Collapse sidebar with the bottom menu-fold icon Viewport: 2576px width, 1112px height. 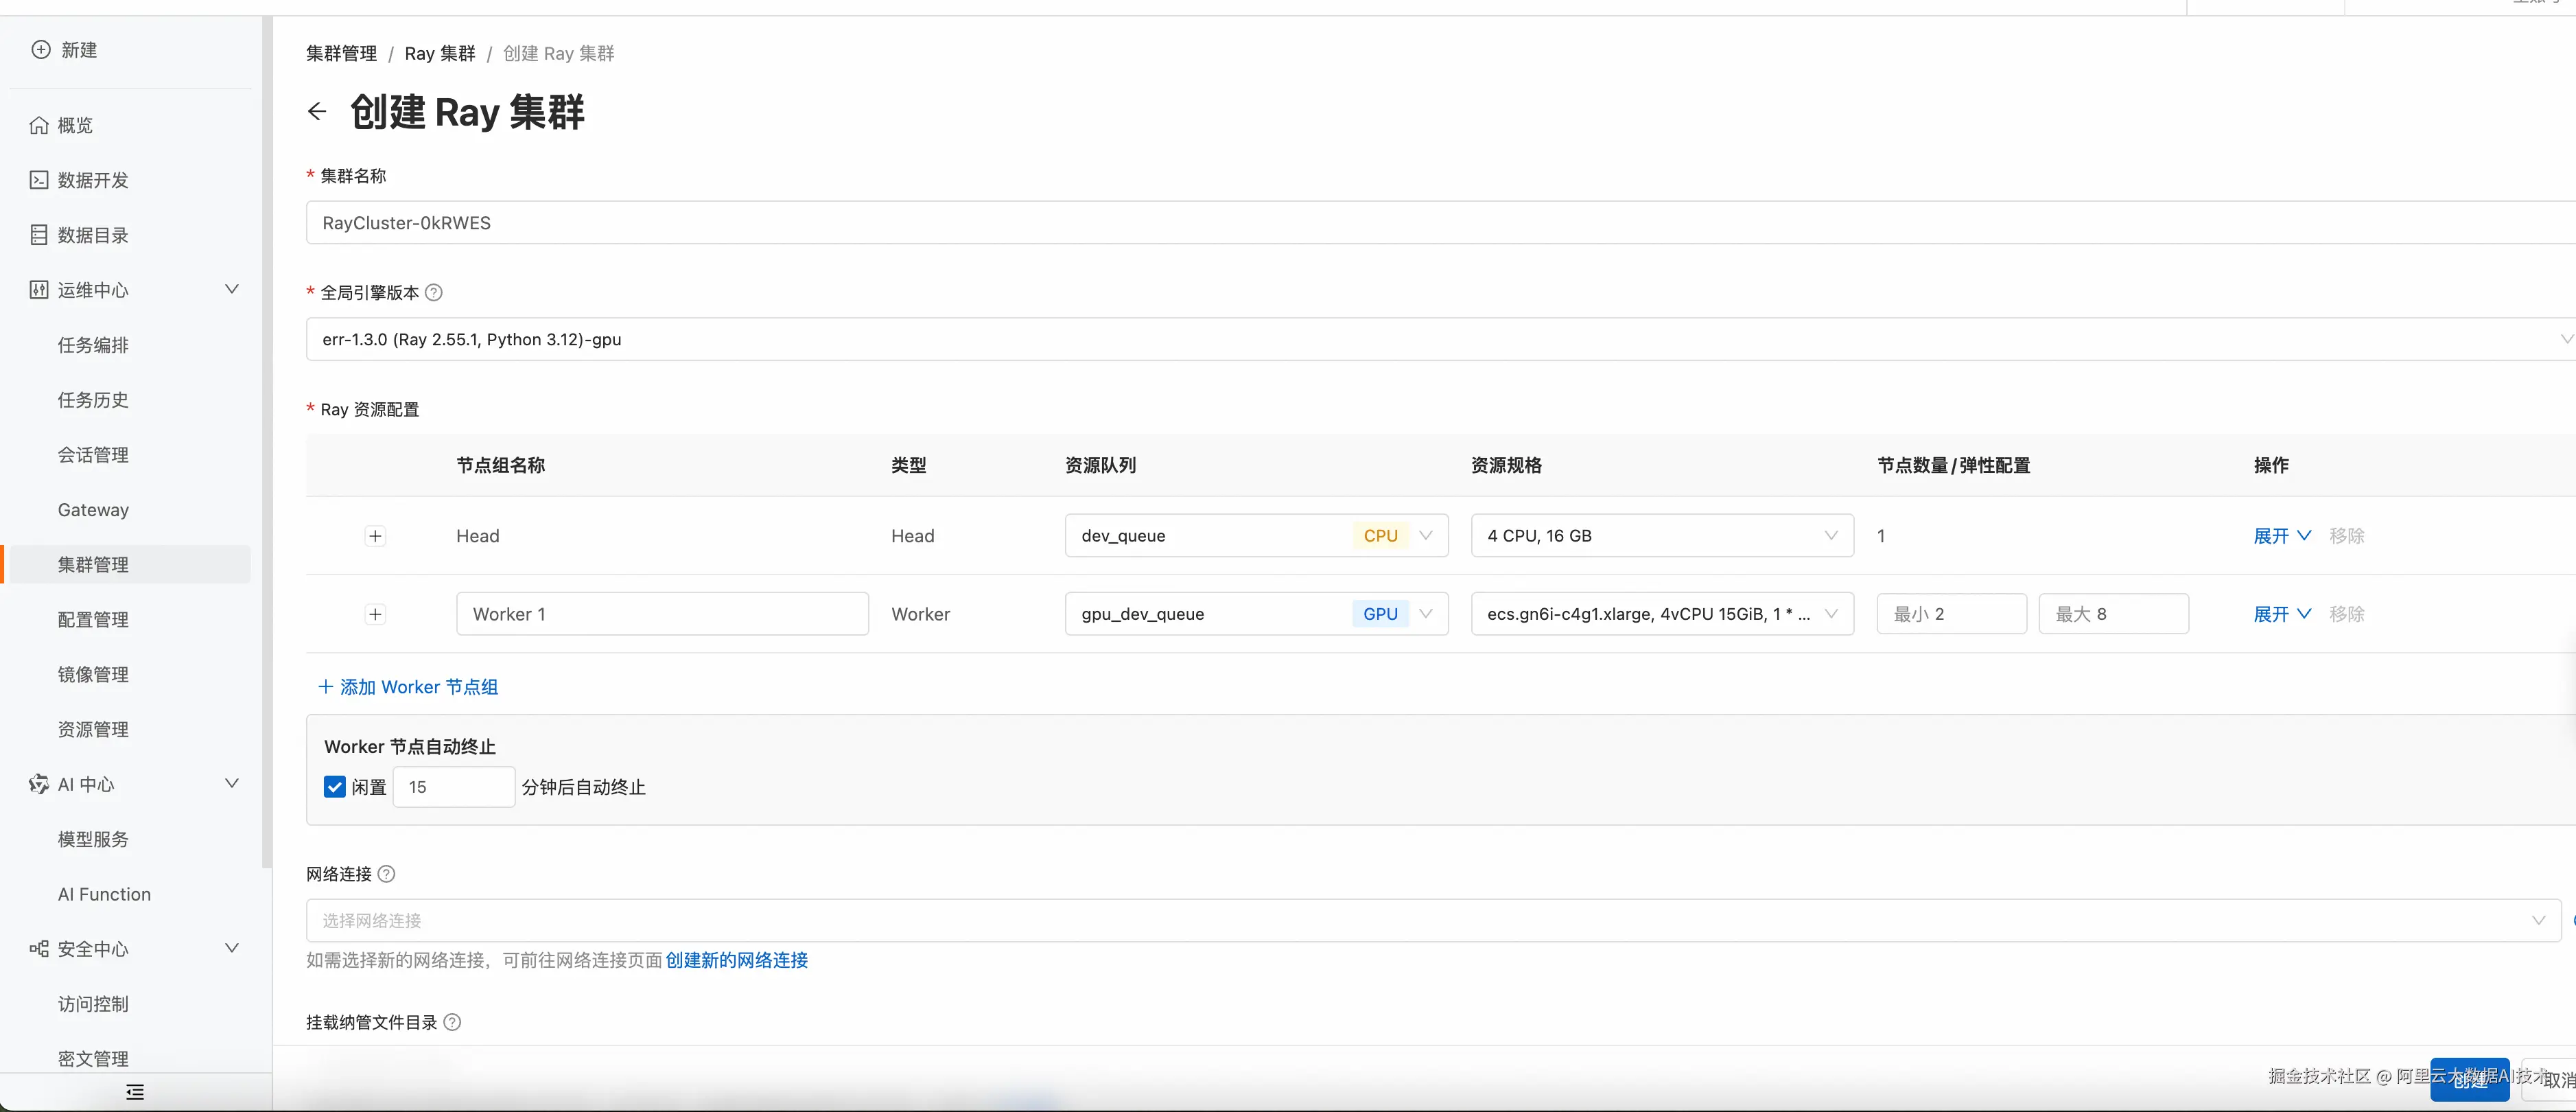pos(135,1092)
